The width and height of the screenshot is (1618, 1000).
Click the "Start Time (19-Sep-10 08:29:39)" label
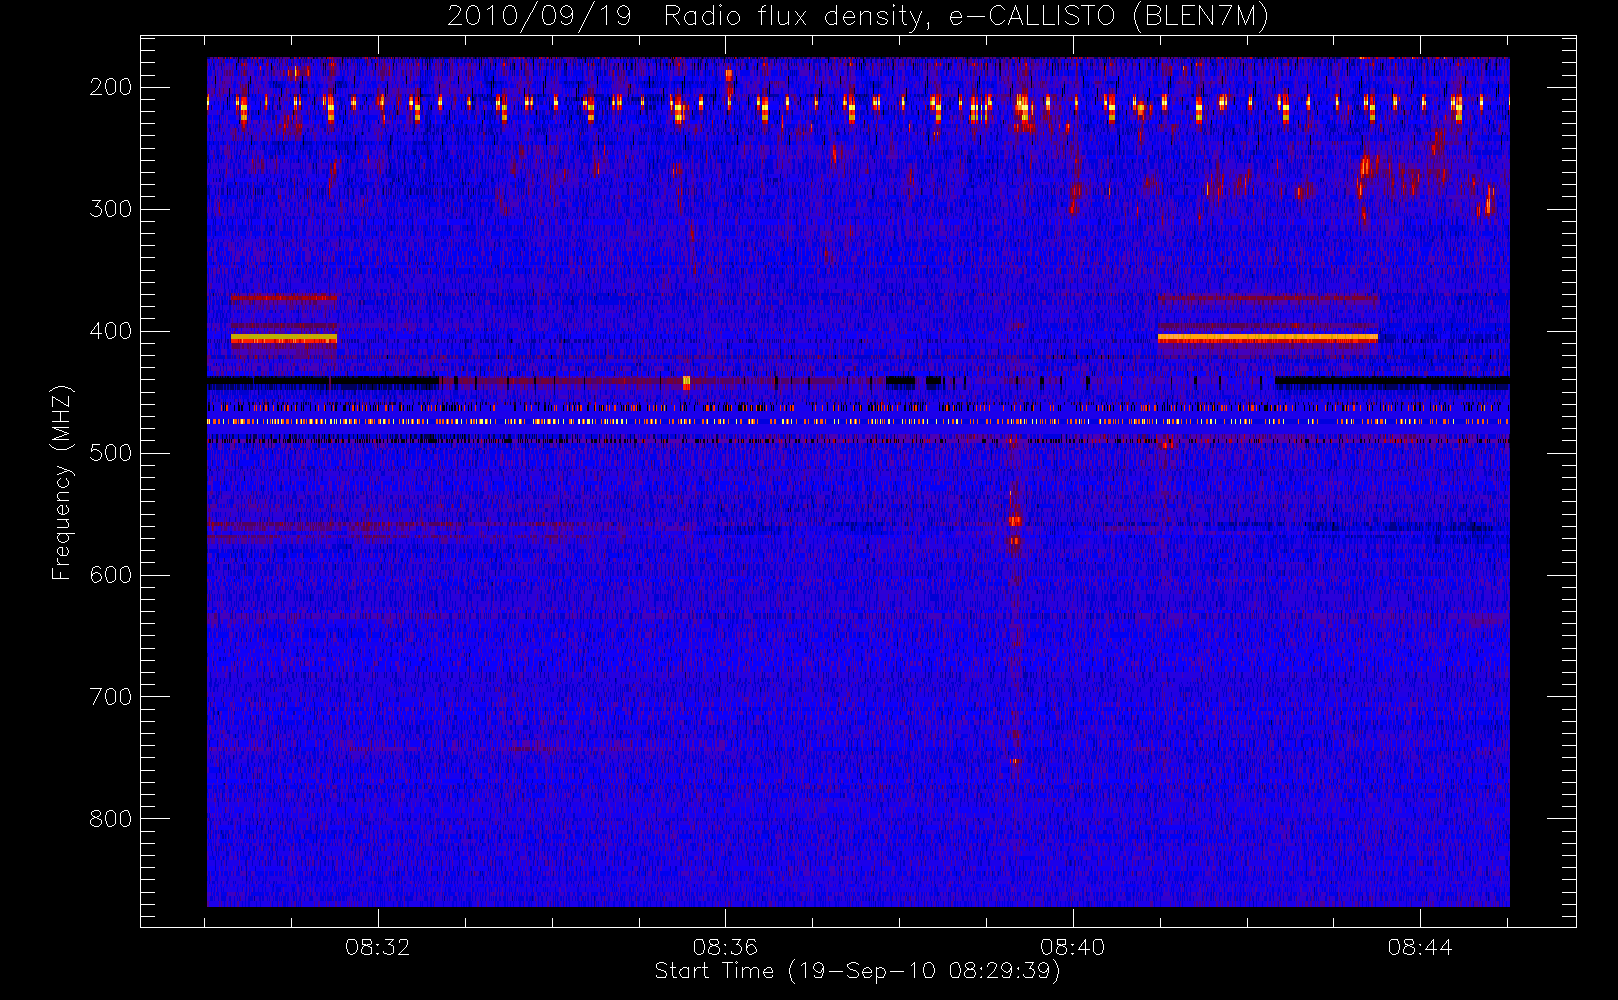coord(857,971)
